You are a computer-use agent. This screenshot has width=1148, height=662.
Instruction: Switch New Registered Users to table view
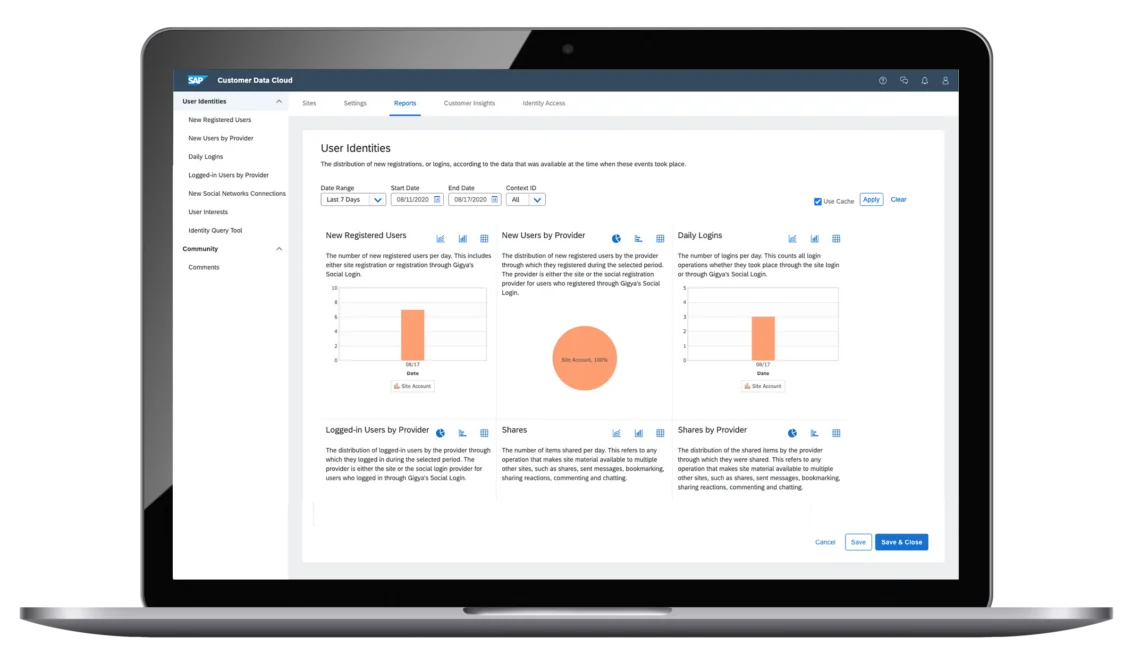485,238
